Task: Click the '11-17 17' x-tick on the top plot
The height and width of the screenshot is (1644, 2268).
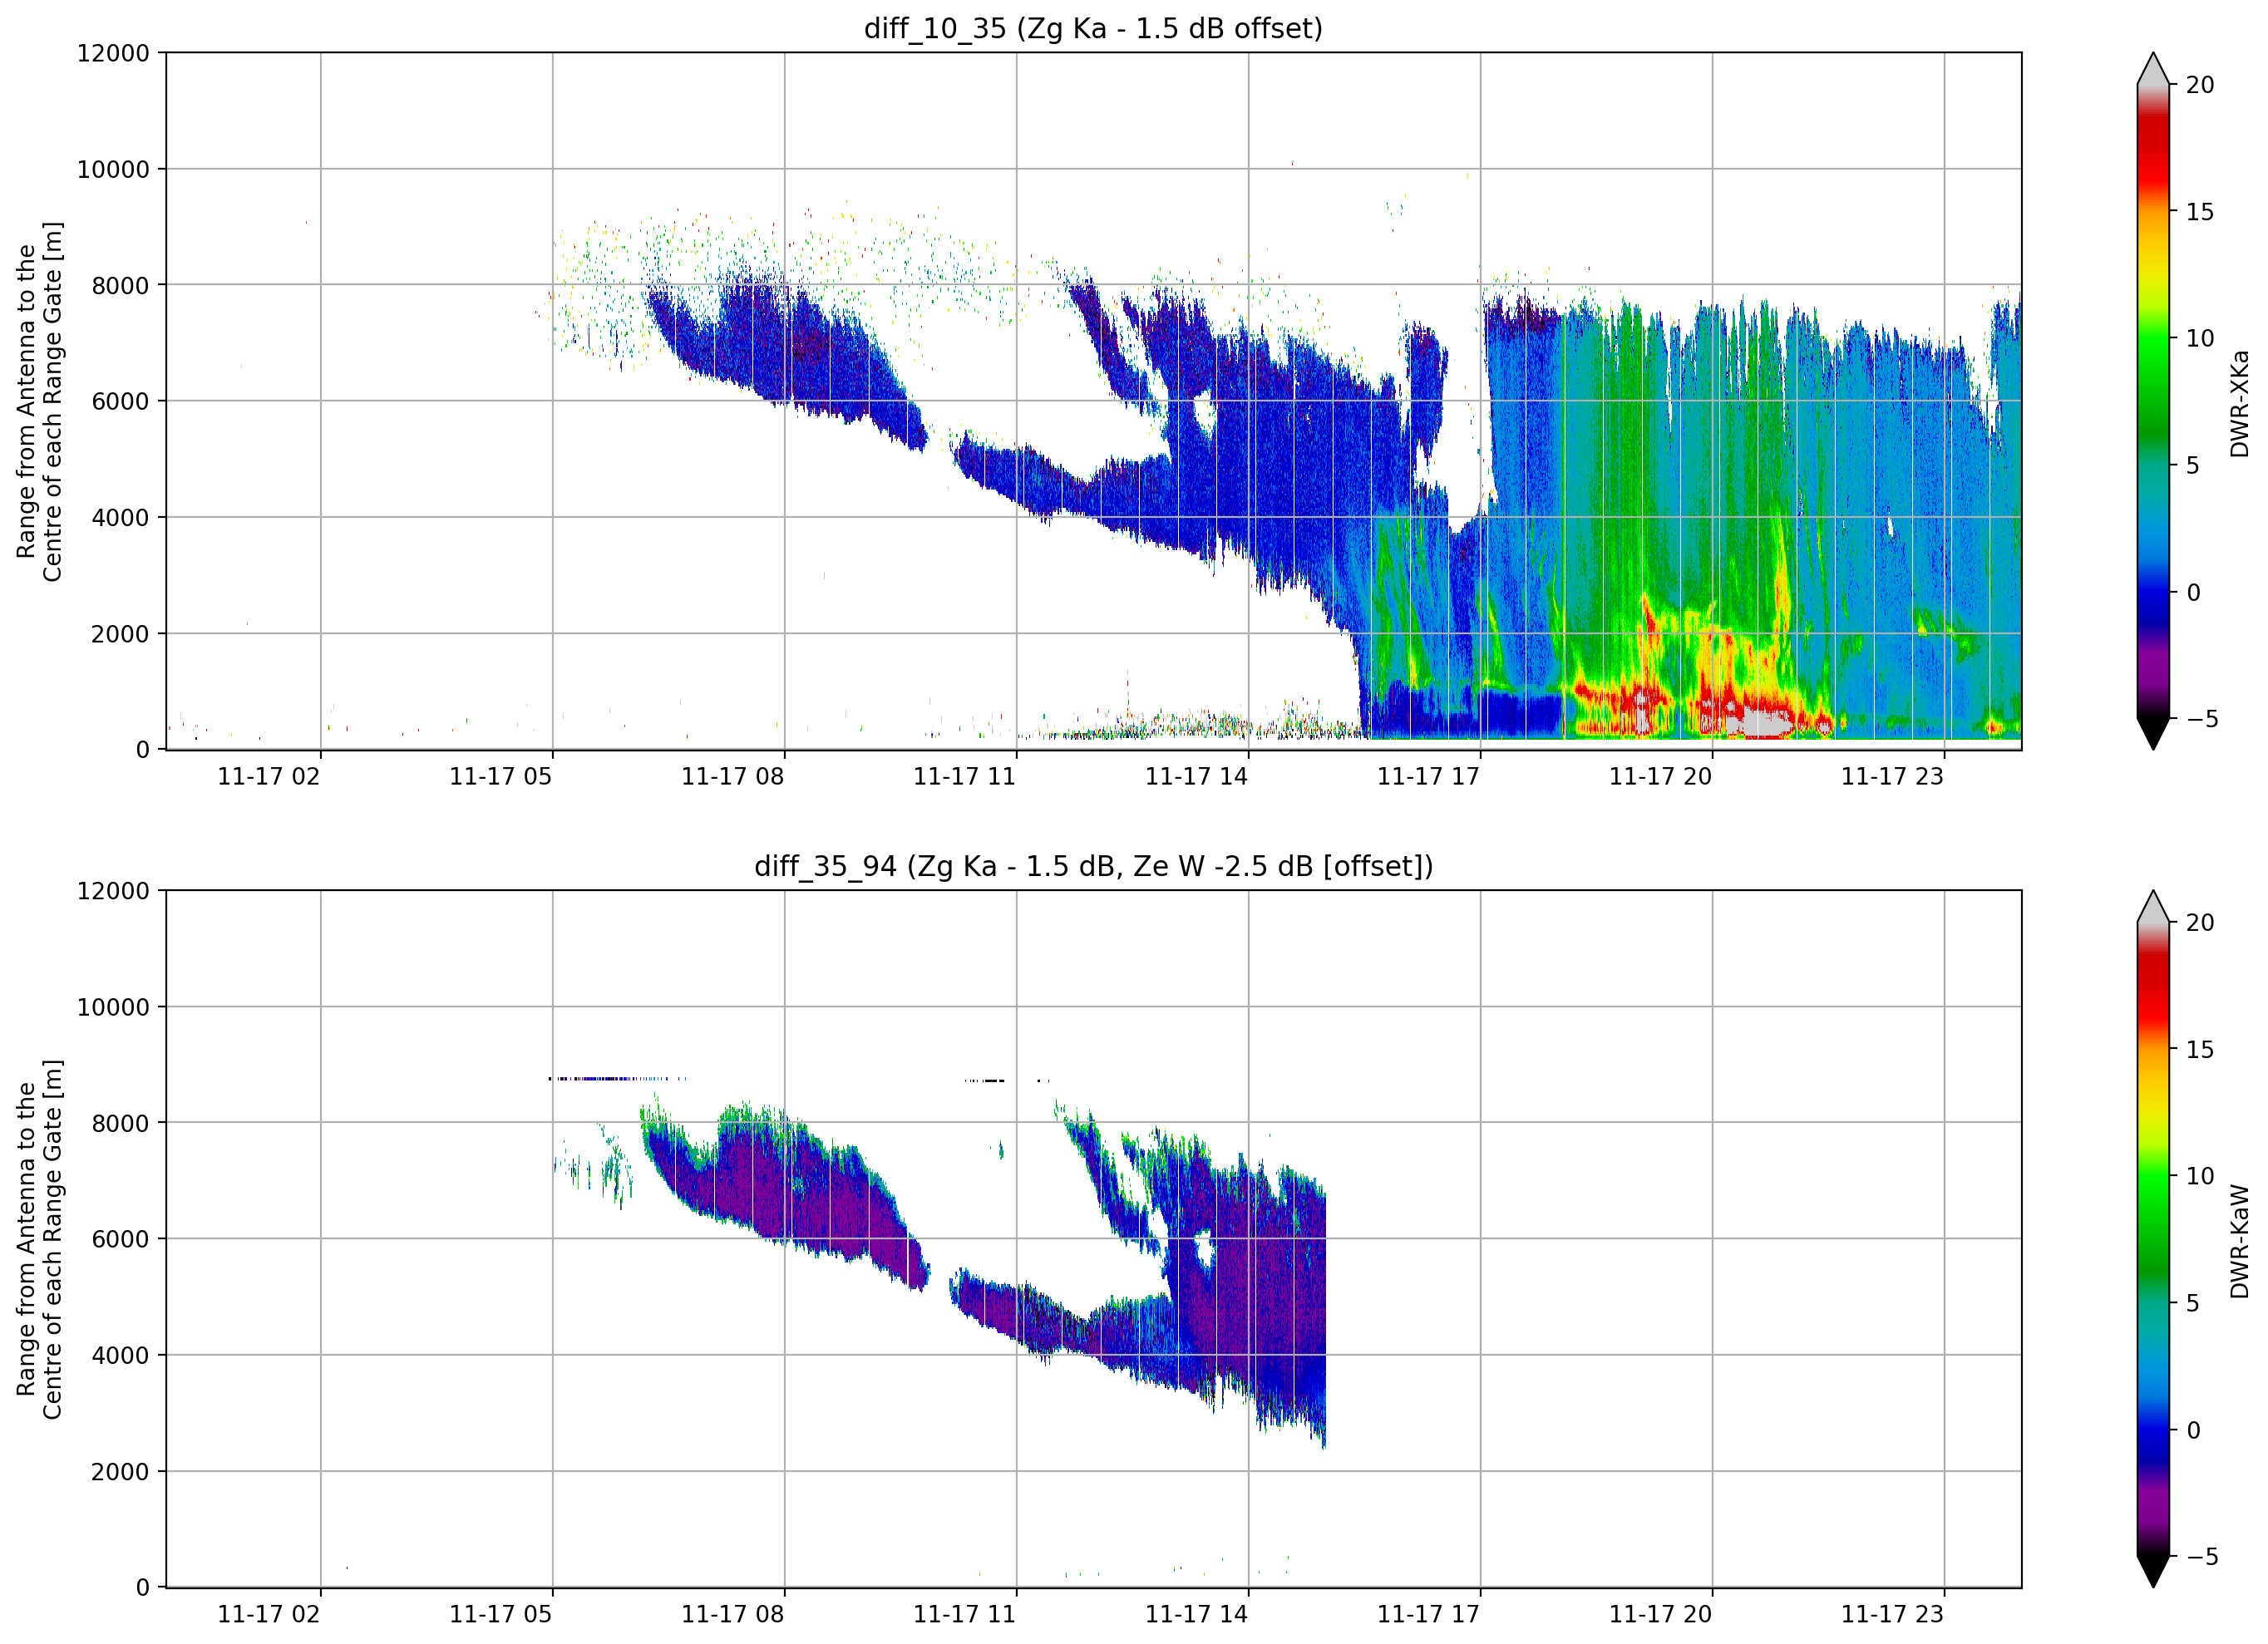Action: (x=1429, y=777)
